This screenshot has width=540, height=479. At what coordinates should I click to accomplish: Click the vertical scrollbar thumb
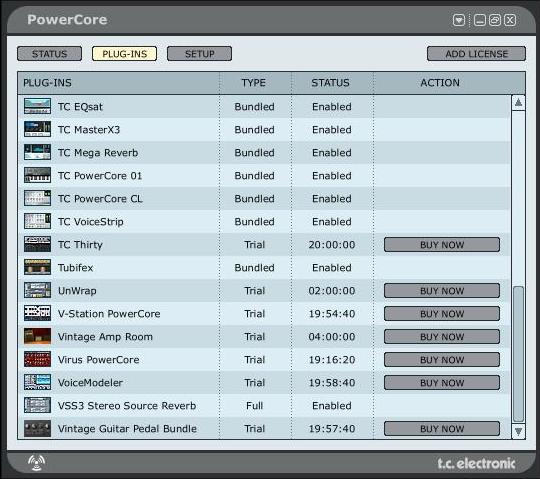pos(518,354)
